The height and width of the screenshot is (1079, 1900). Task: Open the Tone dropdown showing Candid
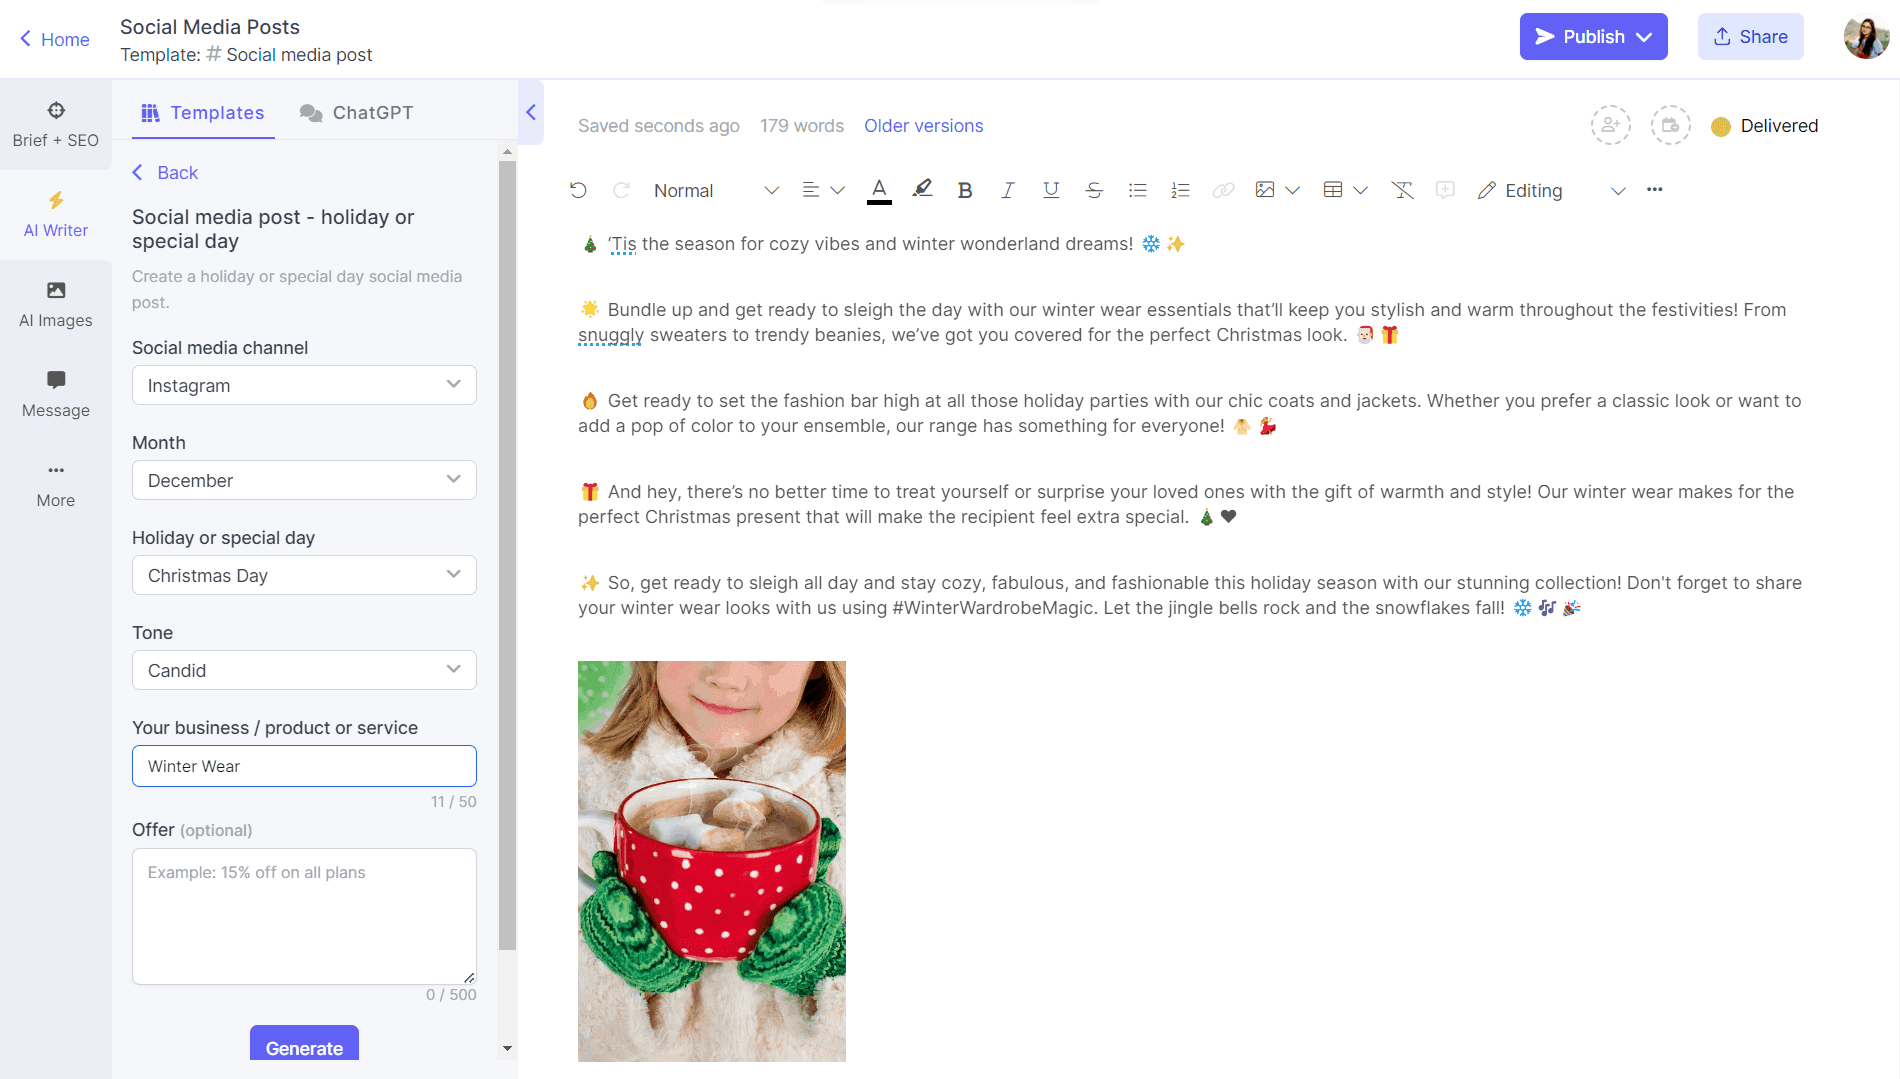304,670
